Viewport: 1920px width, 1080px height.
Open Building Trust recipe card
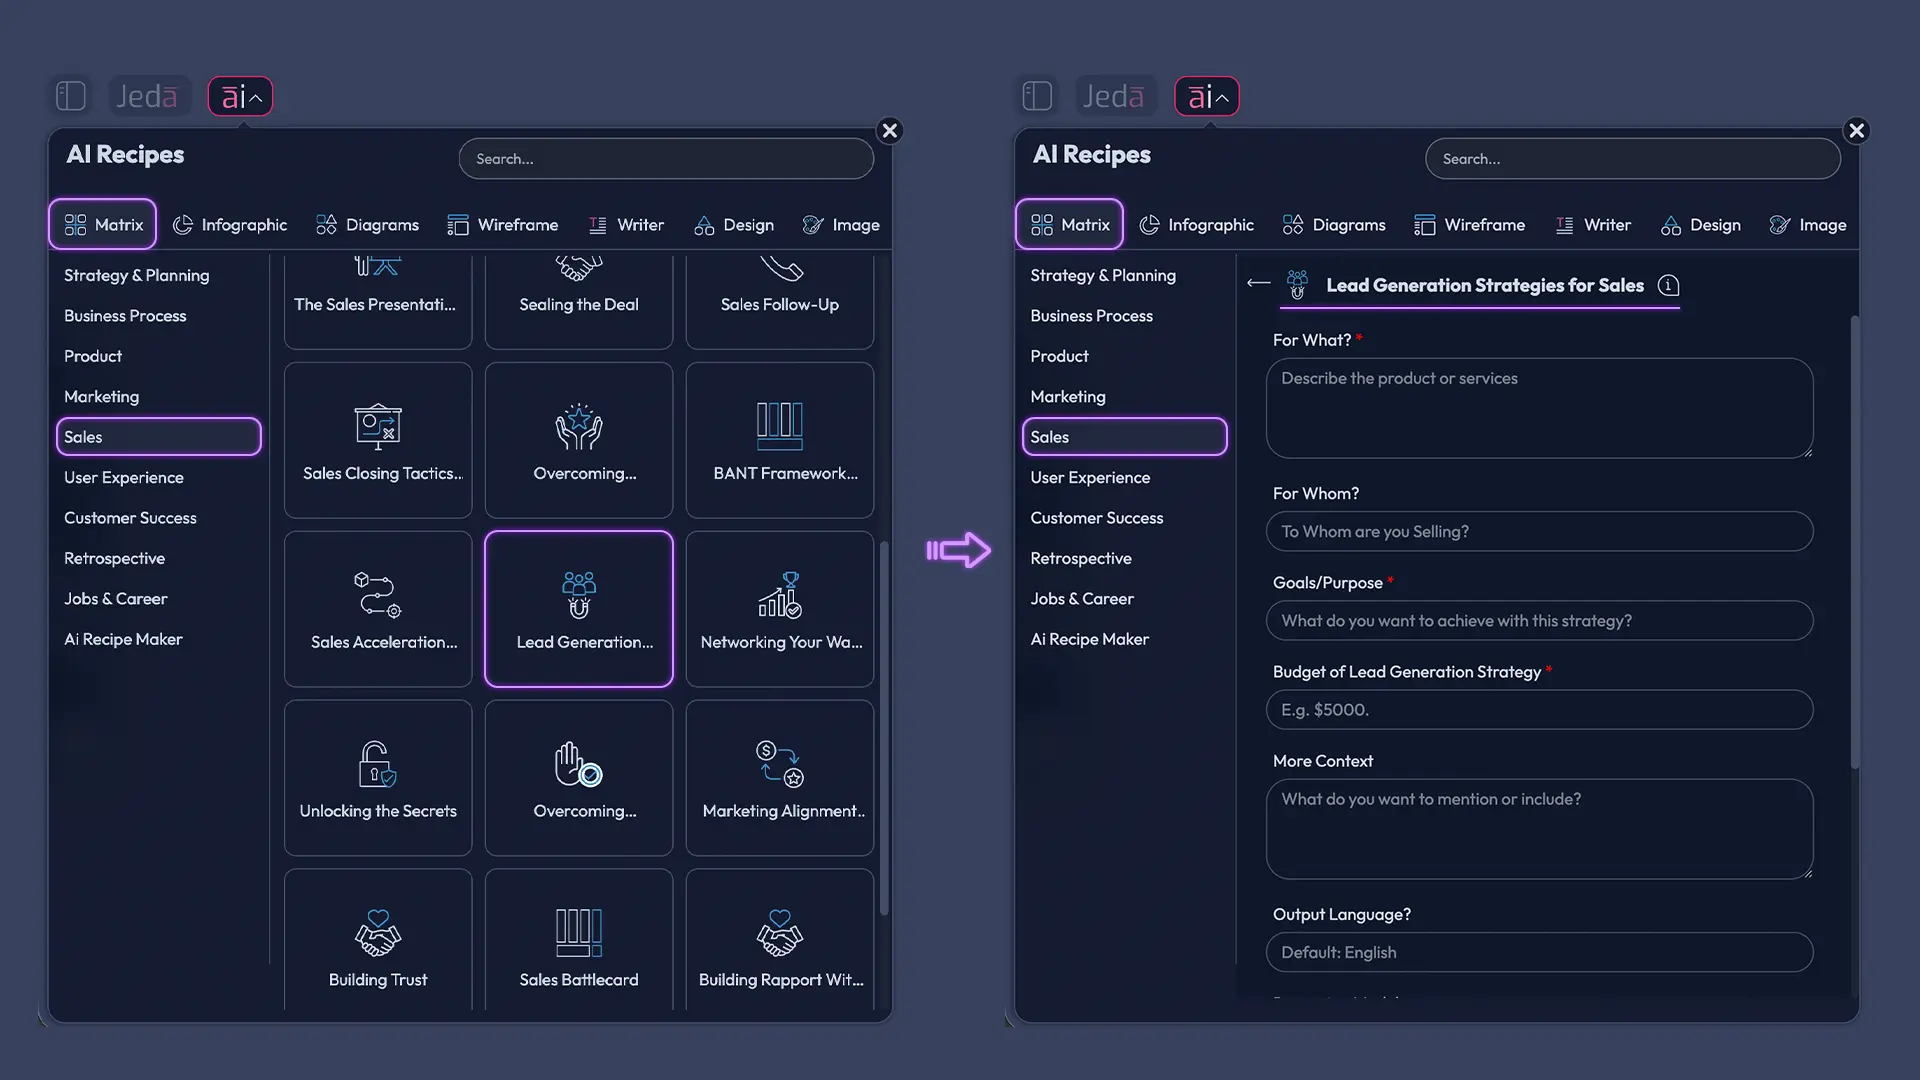[x=378, y=940]
